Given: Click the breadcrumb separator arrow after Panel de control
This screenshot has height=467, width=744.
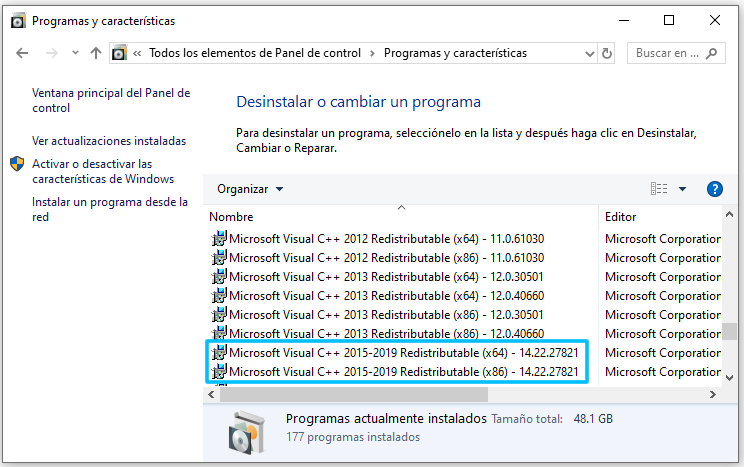Looking at the screenshot, I should (x=372, y=53).
